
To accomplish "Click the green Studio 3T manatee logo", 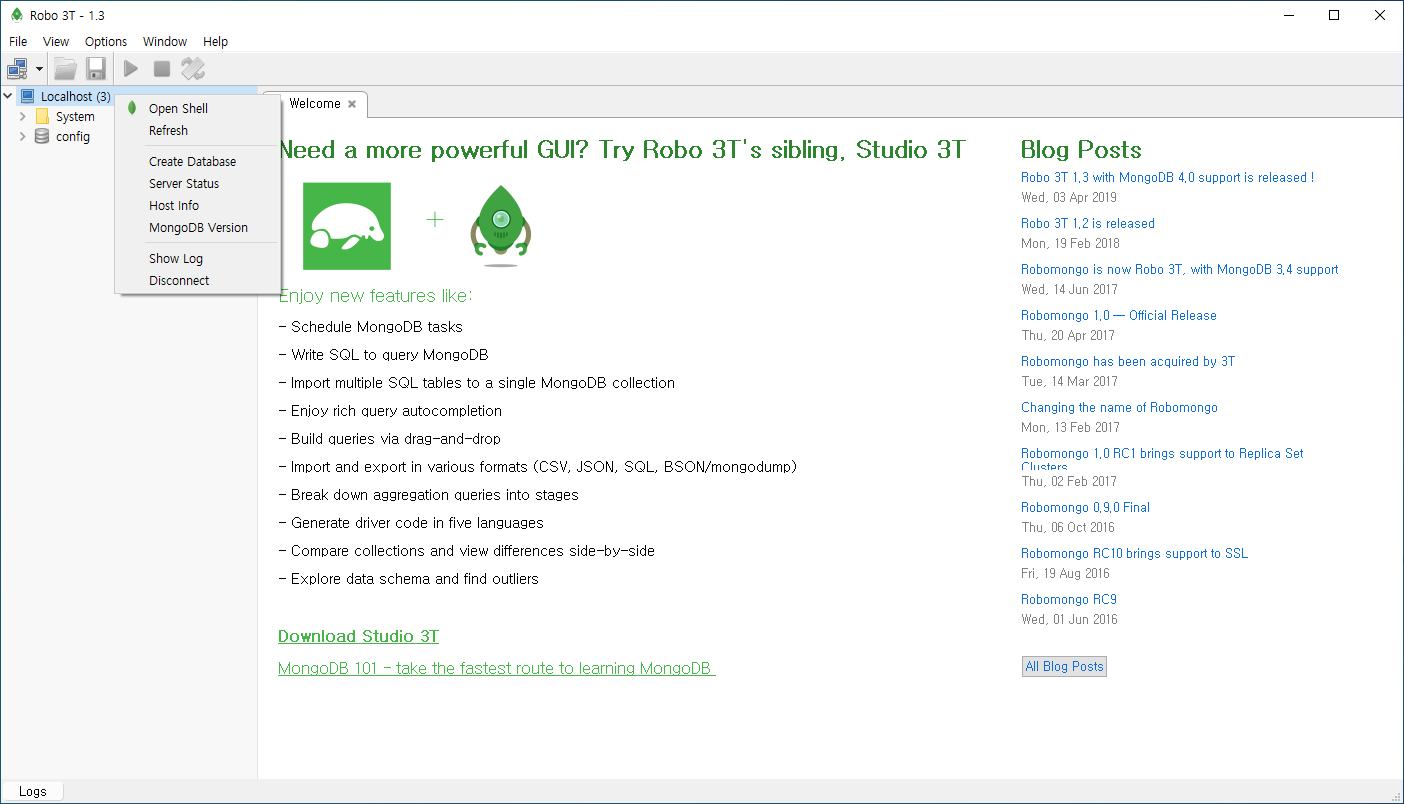I will (x=347, y=226).
